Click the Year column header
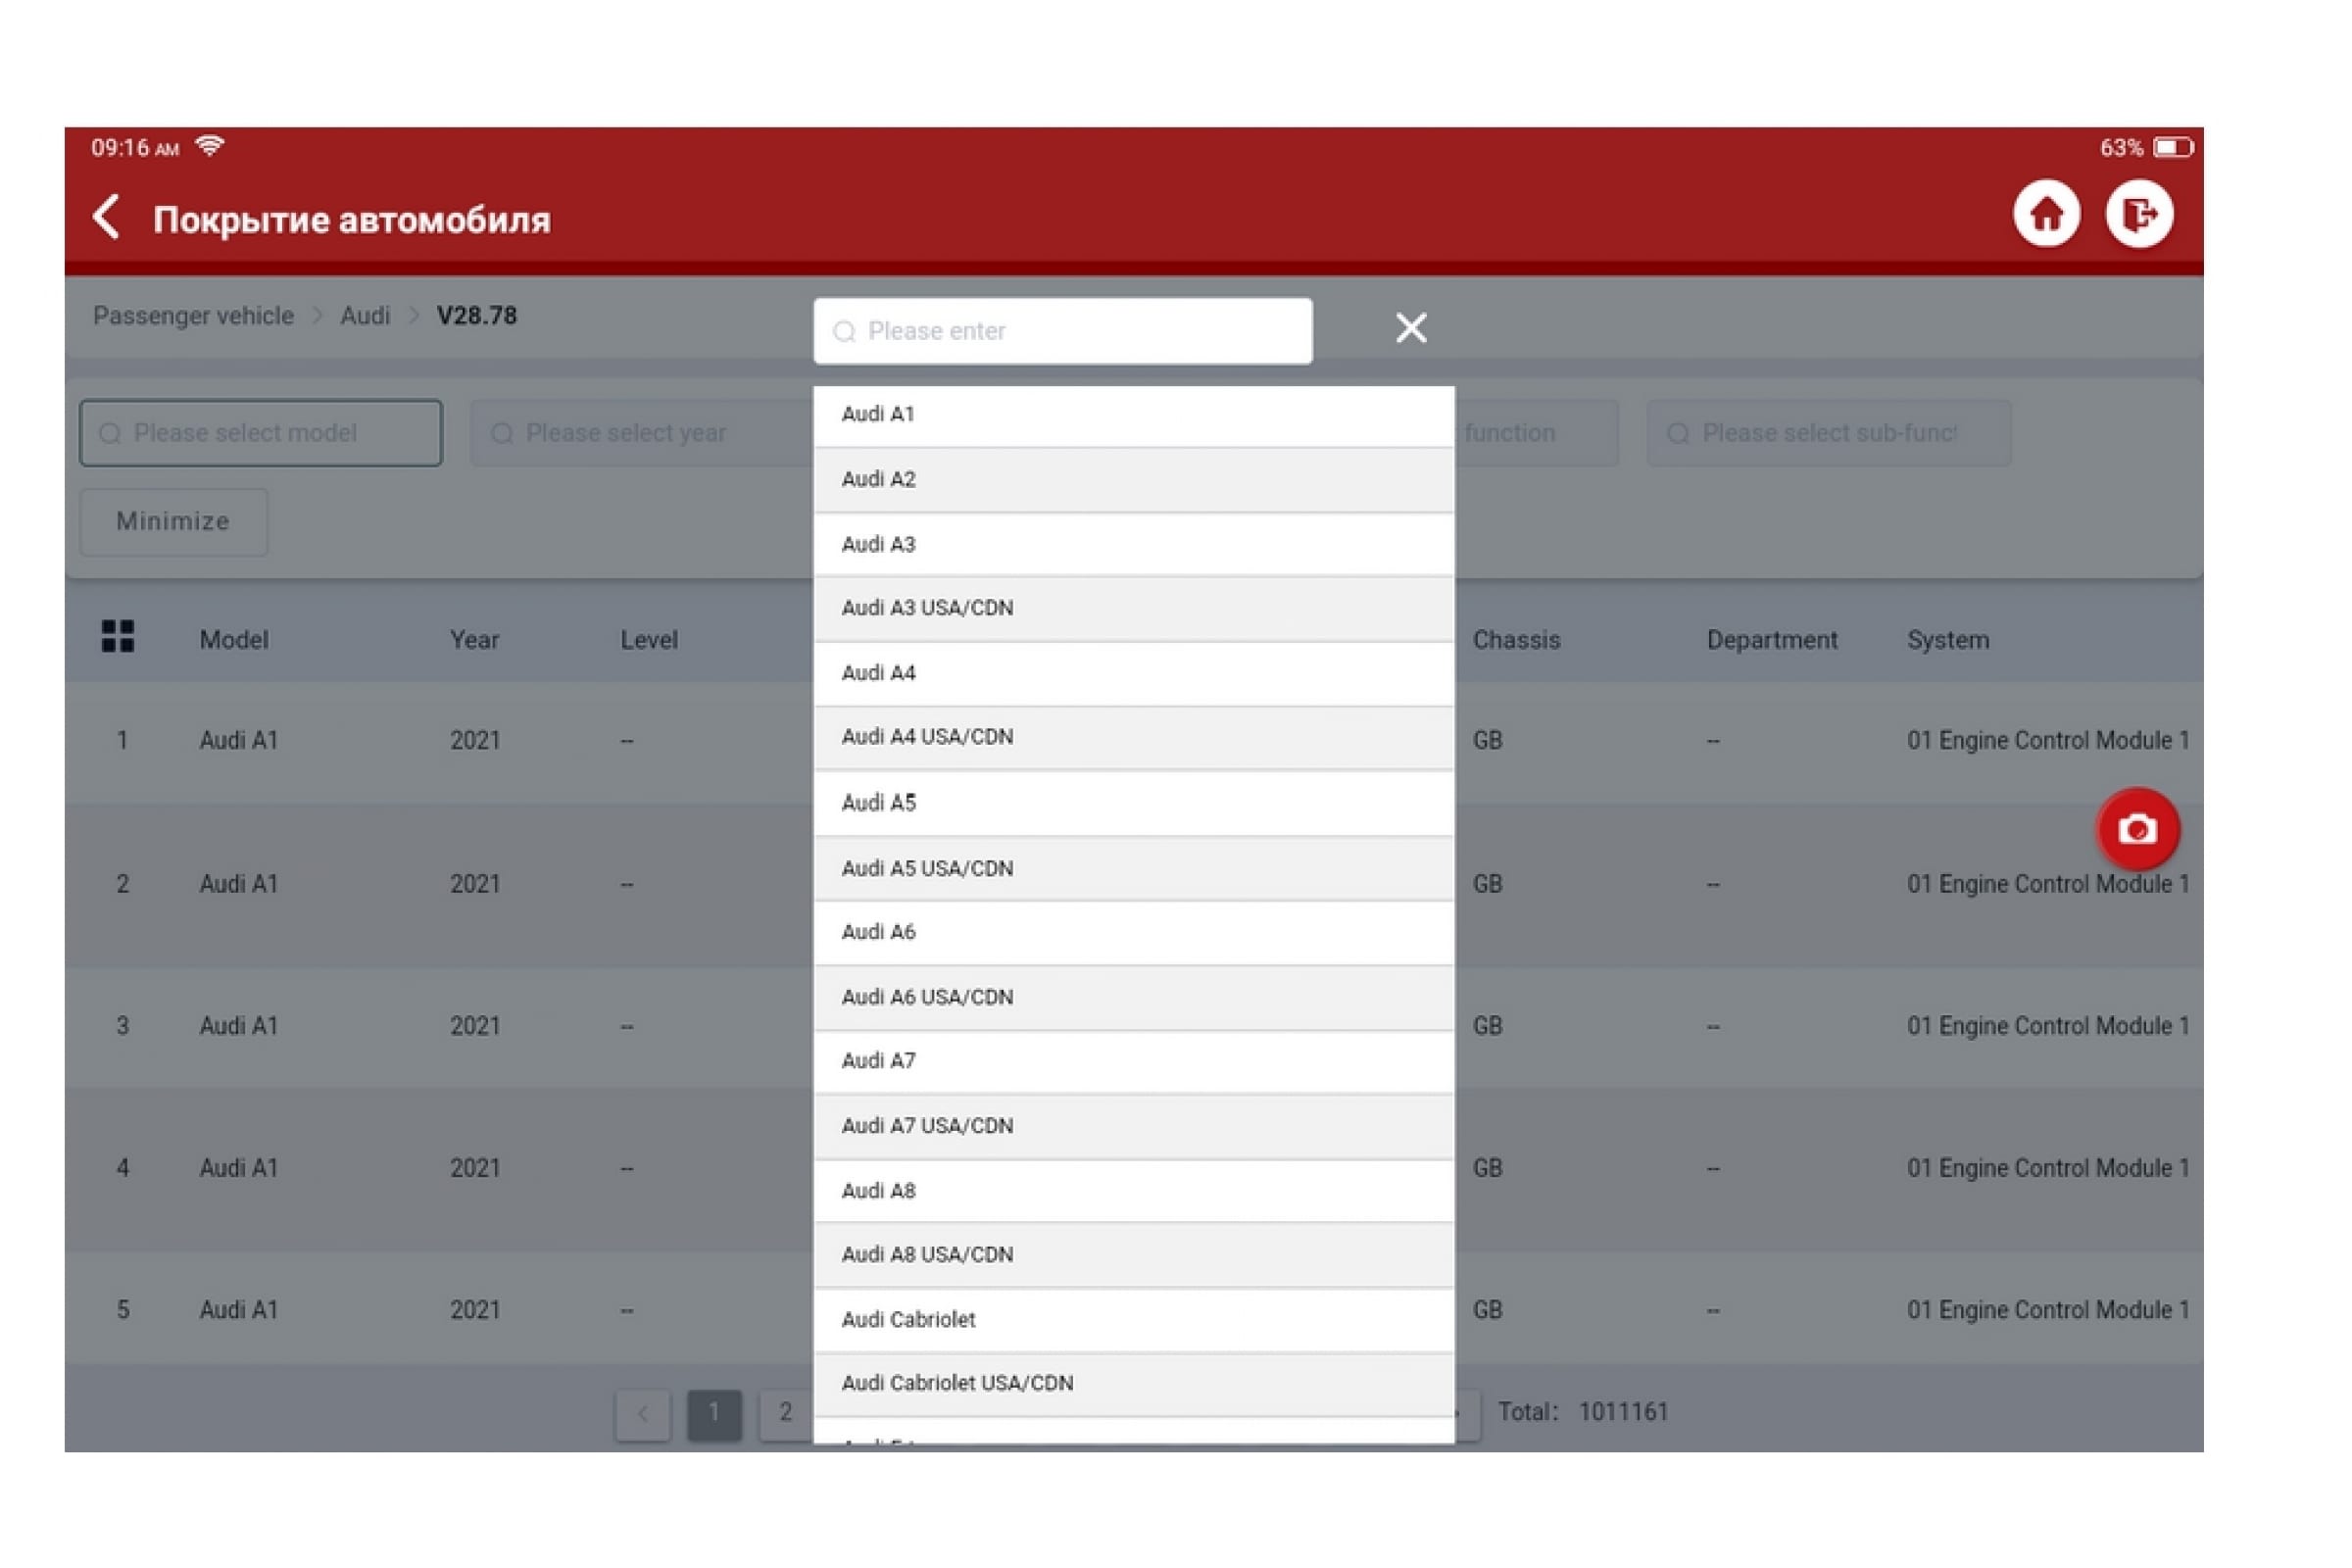This screenshot has width=2352, height=1568. [474, 640]
